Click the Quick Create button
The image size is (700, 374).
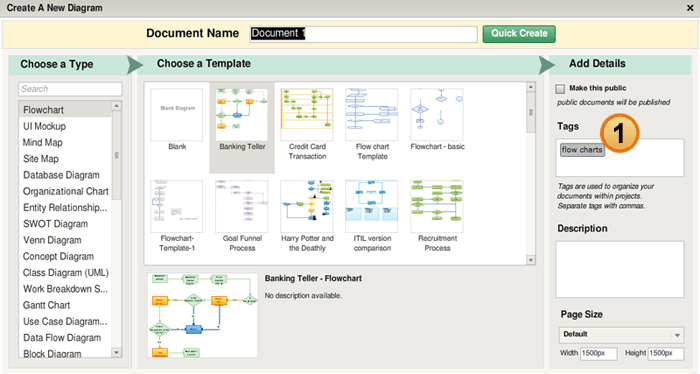[519, 34]
